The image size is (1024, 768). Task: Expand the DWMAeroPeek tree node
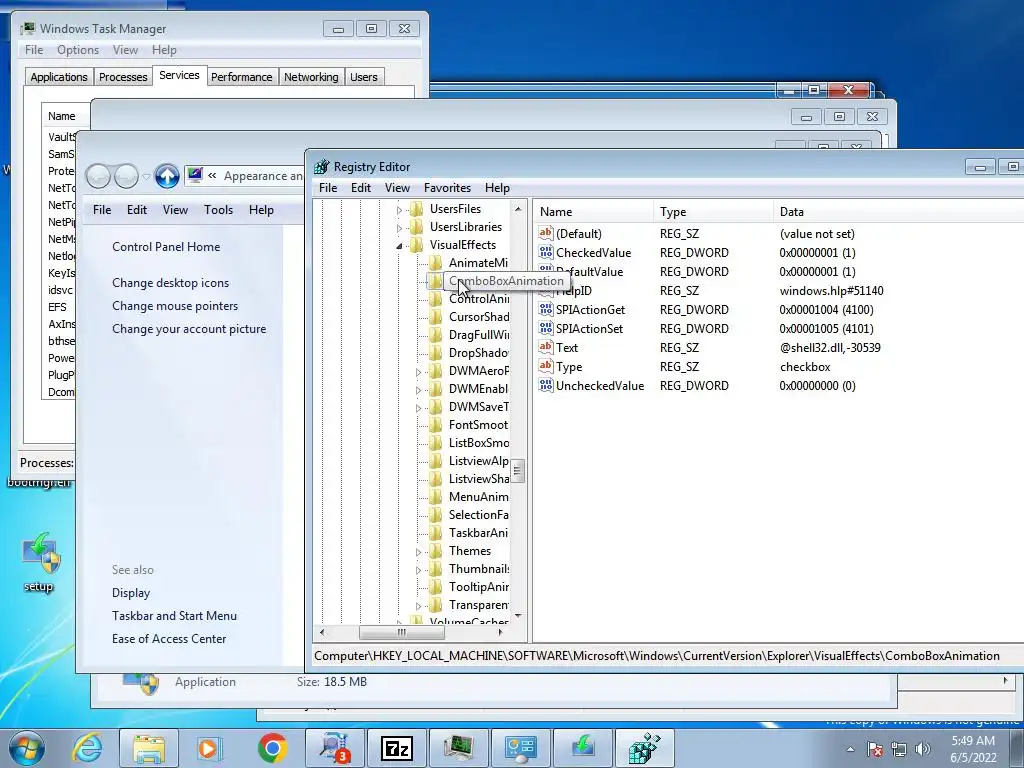[419, 372]
